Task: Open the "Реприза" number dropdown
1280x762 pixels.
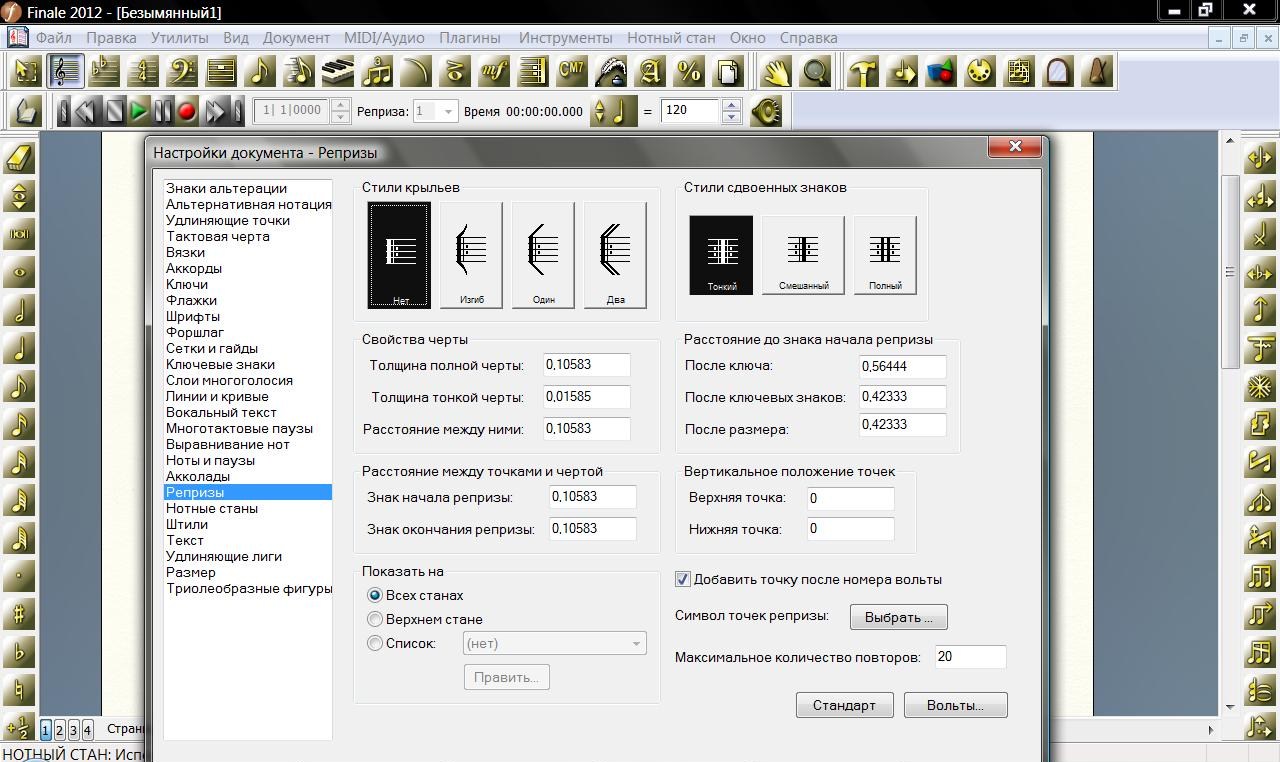Action: coord(447,110)
